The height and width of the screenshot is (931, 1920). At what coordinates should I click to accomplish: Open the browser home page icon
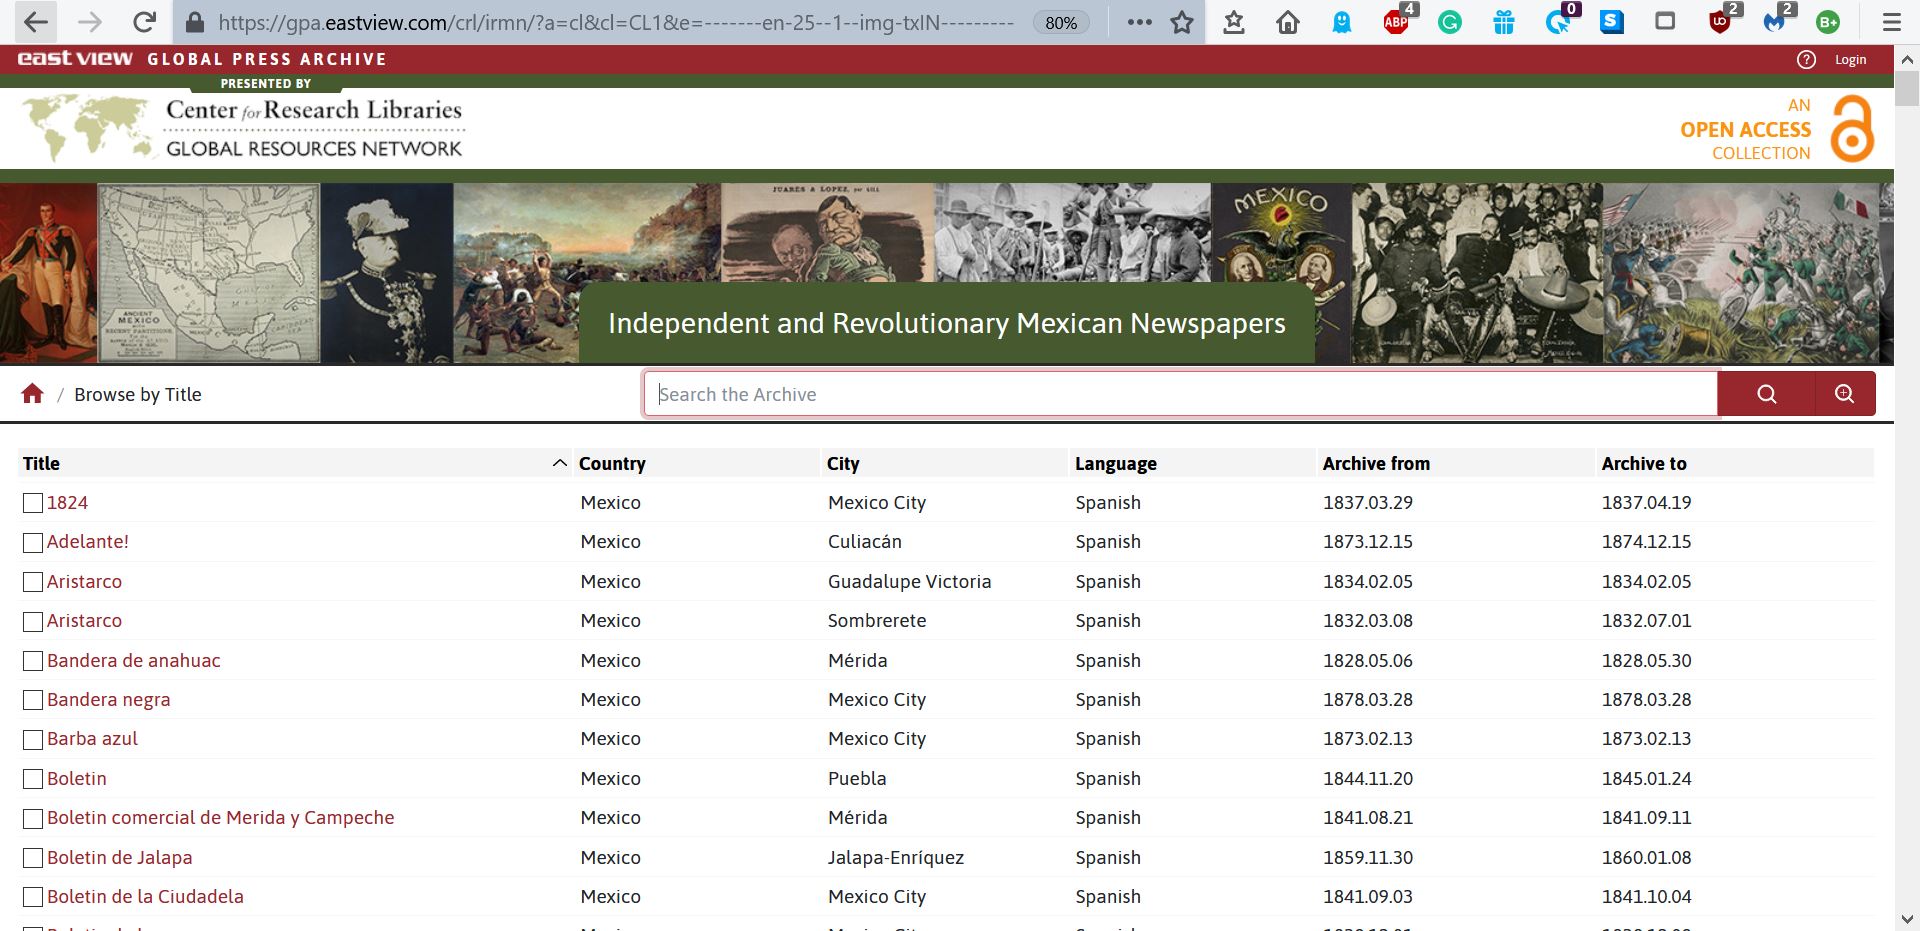click(x=1288, y=22)
